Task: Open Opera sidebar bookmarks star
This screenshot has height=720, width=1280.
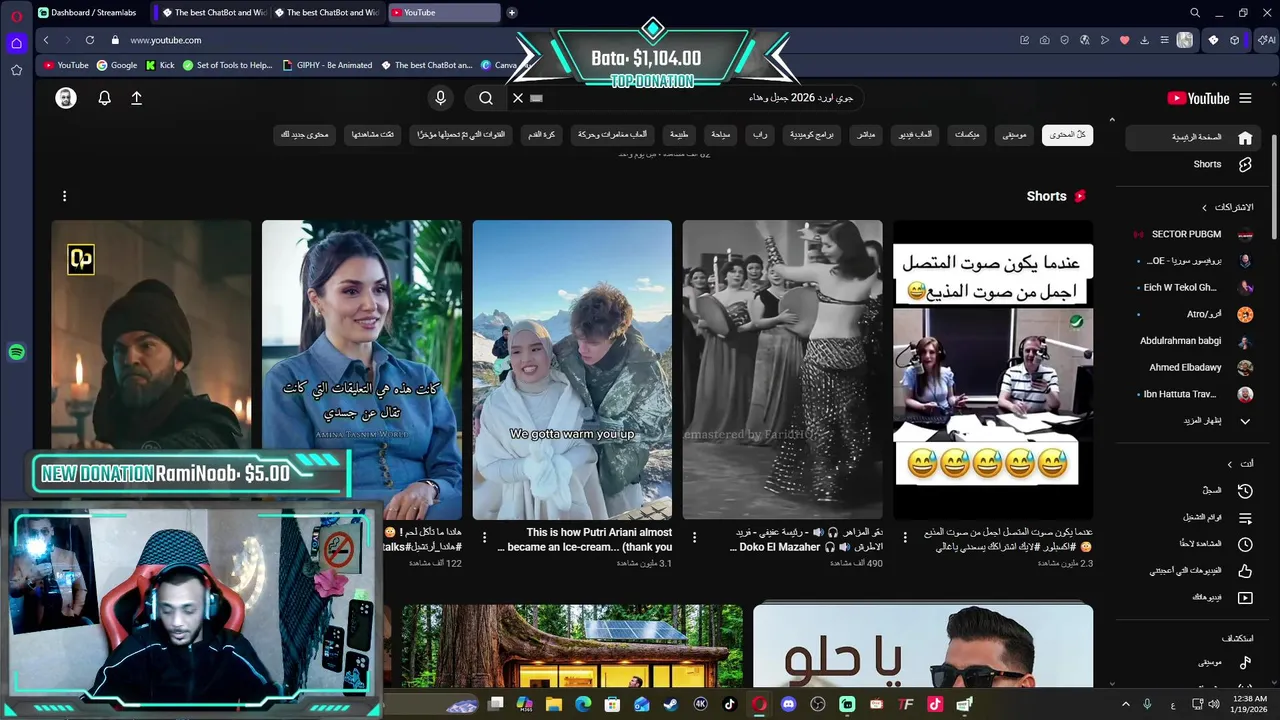Action: 16,70
